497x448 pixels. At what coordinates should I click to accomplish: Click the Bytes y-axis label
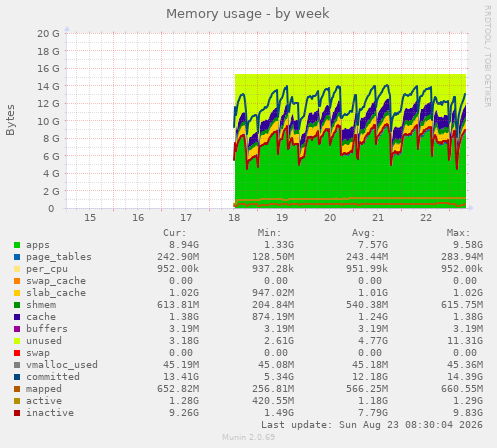click(10, 120)
